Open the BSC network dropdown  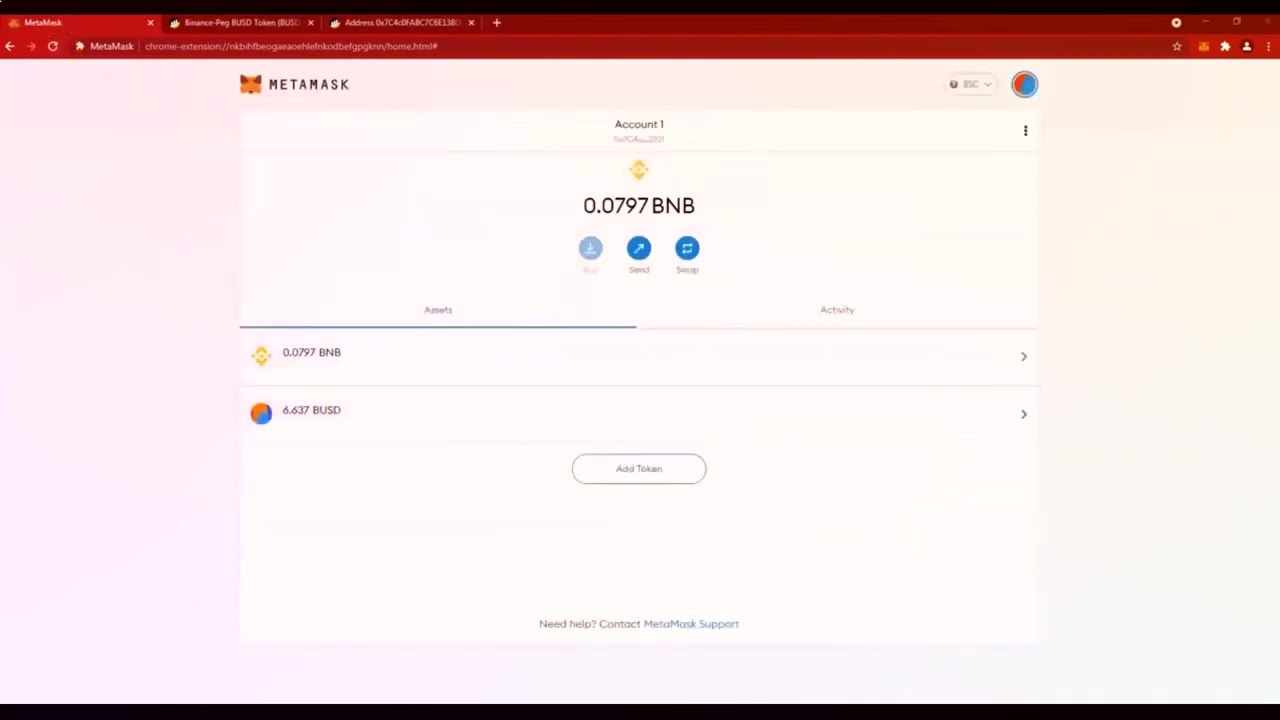point(971,85)
